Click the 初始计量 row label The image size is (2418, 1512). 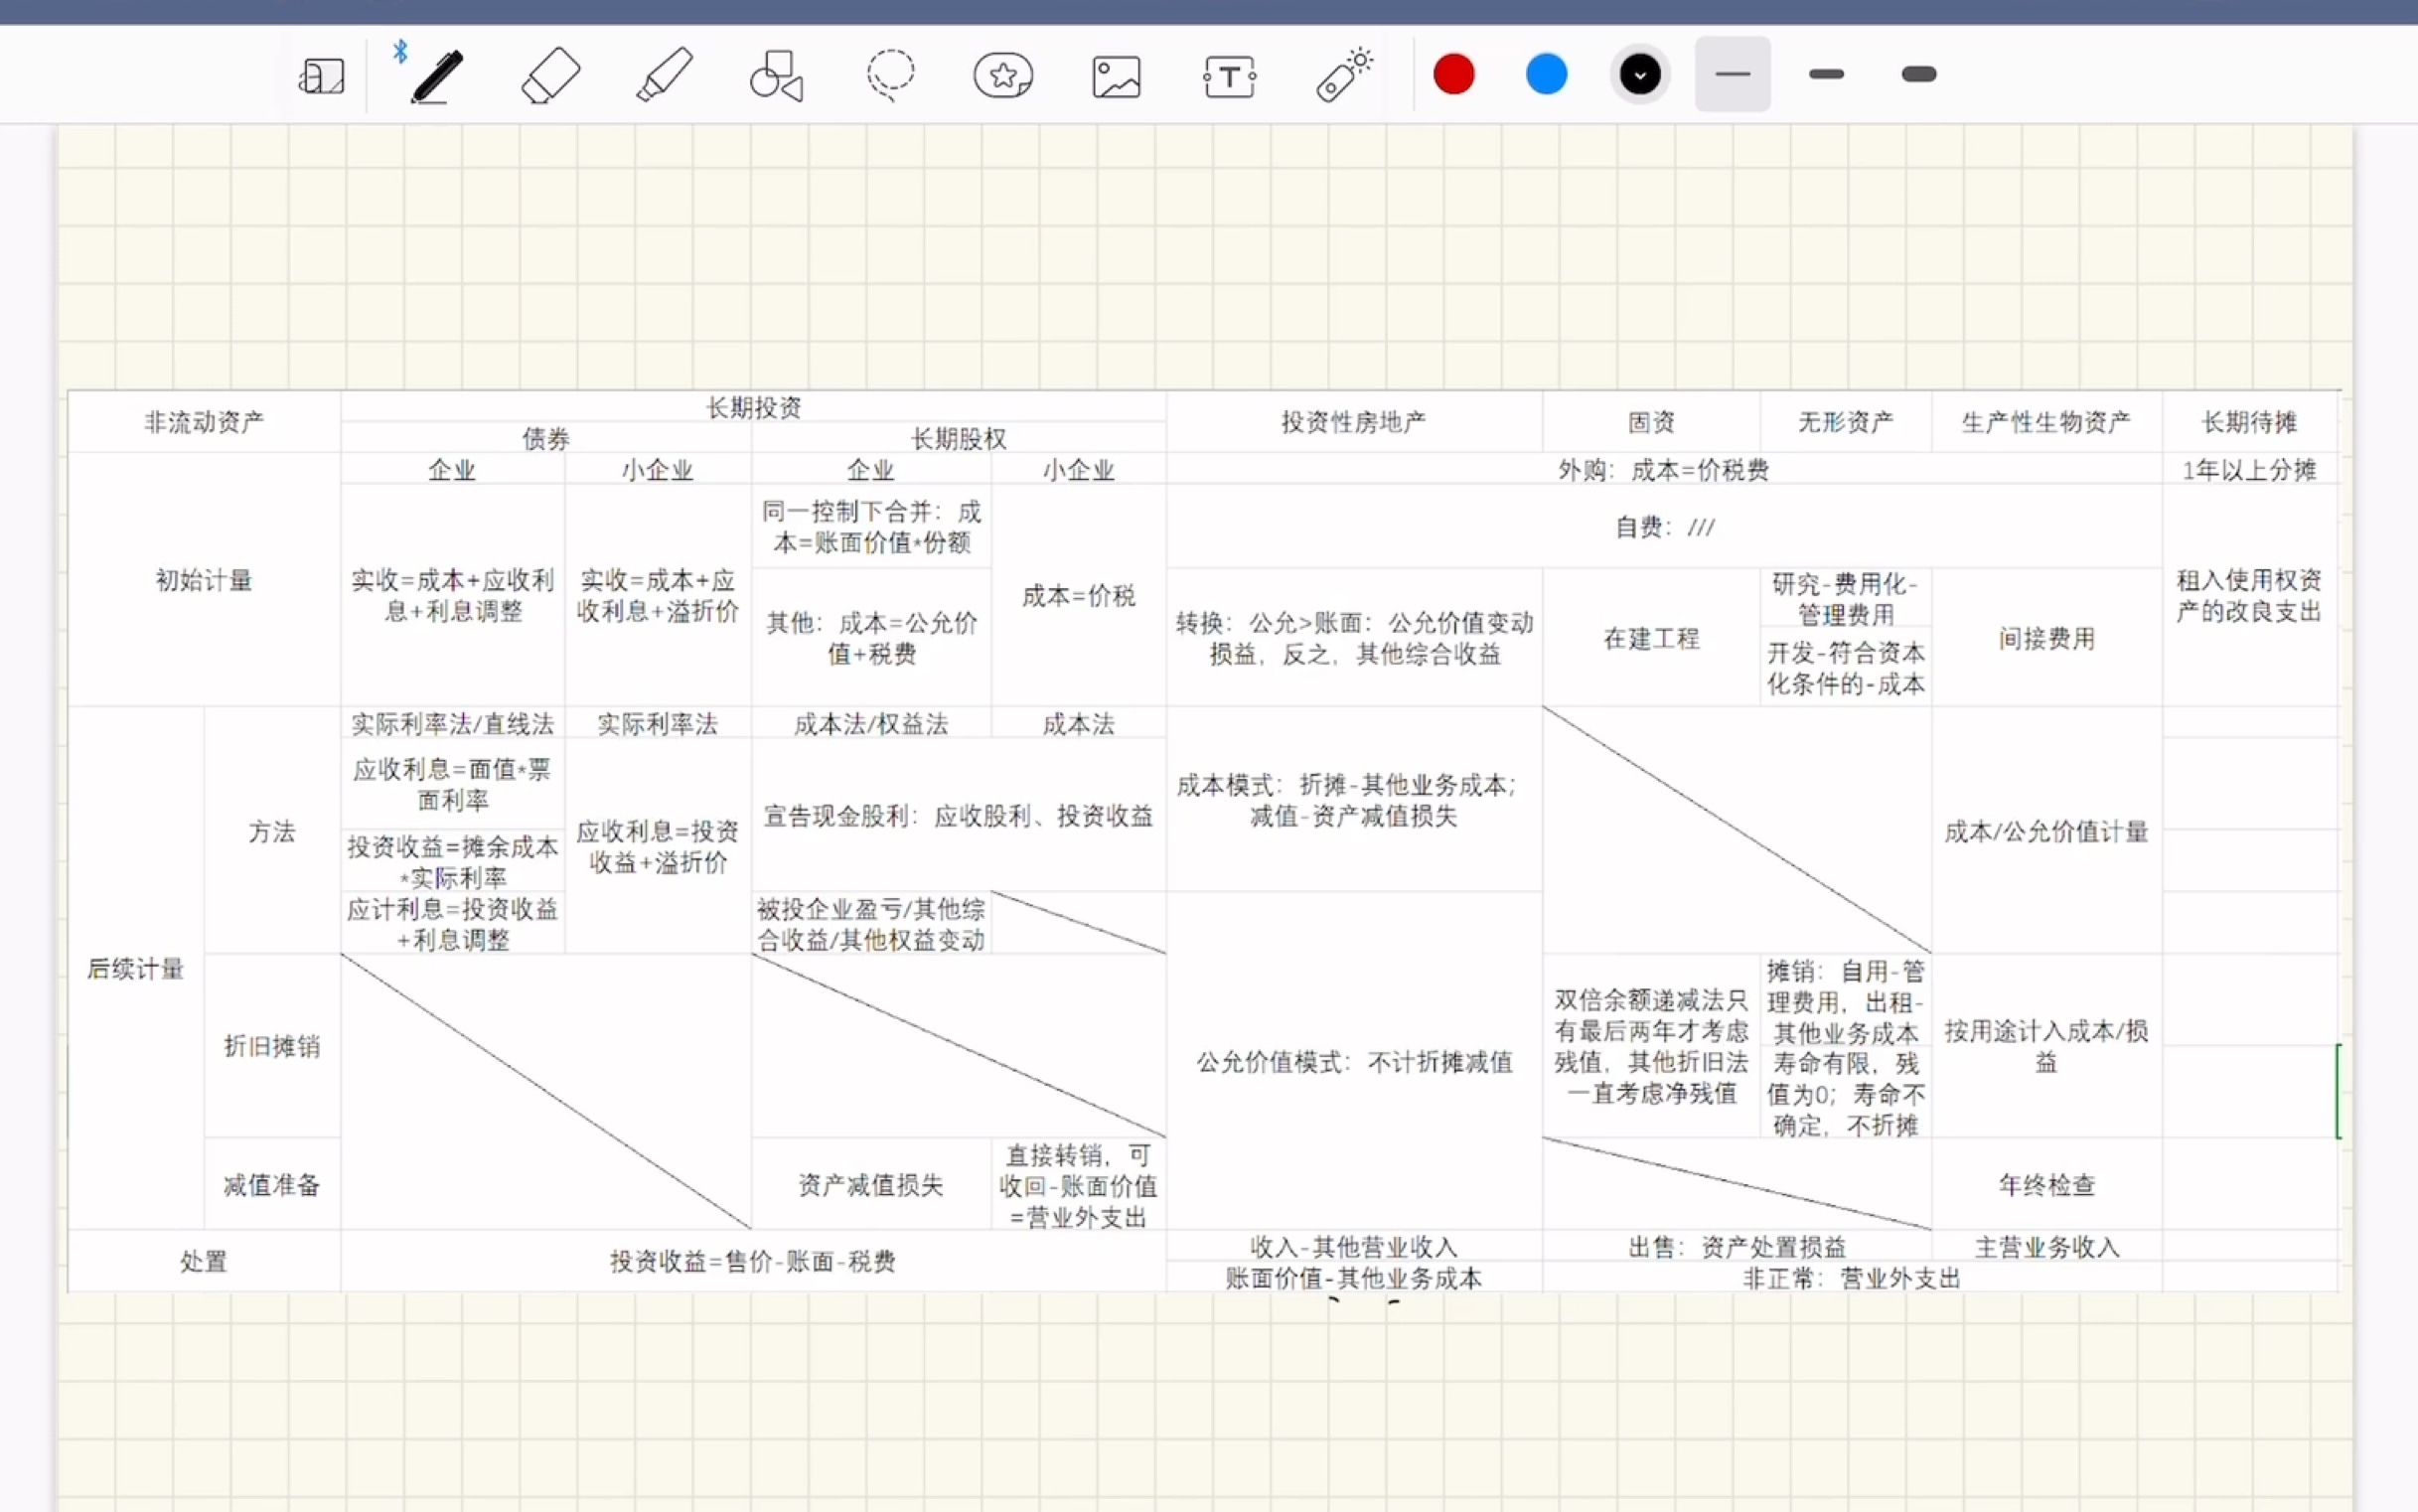click(x=204, y=580)
